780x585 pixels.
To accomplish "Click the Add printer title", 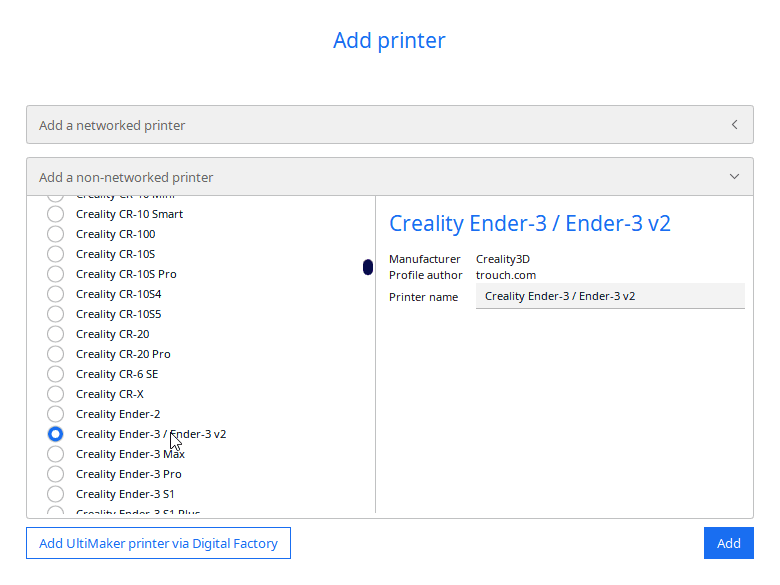I will pos(389,40).
